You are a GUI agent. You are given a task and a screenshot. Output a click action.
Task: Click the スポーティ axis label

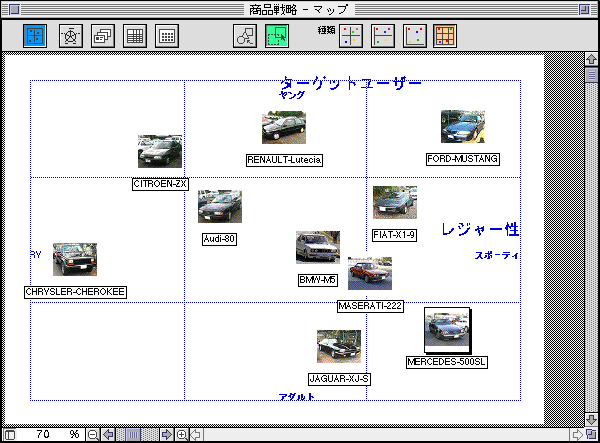click(497, 255)
